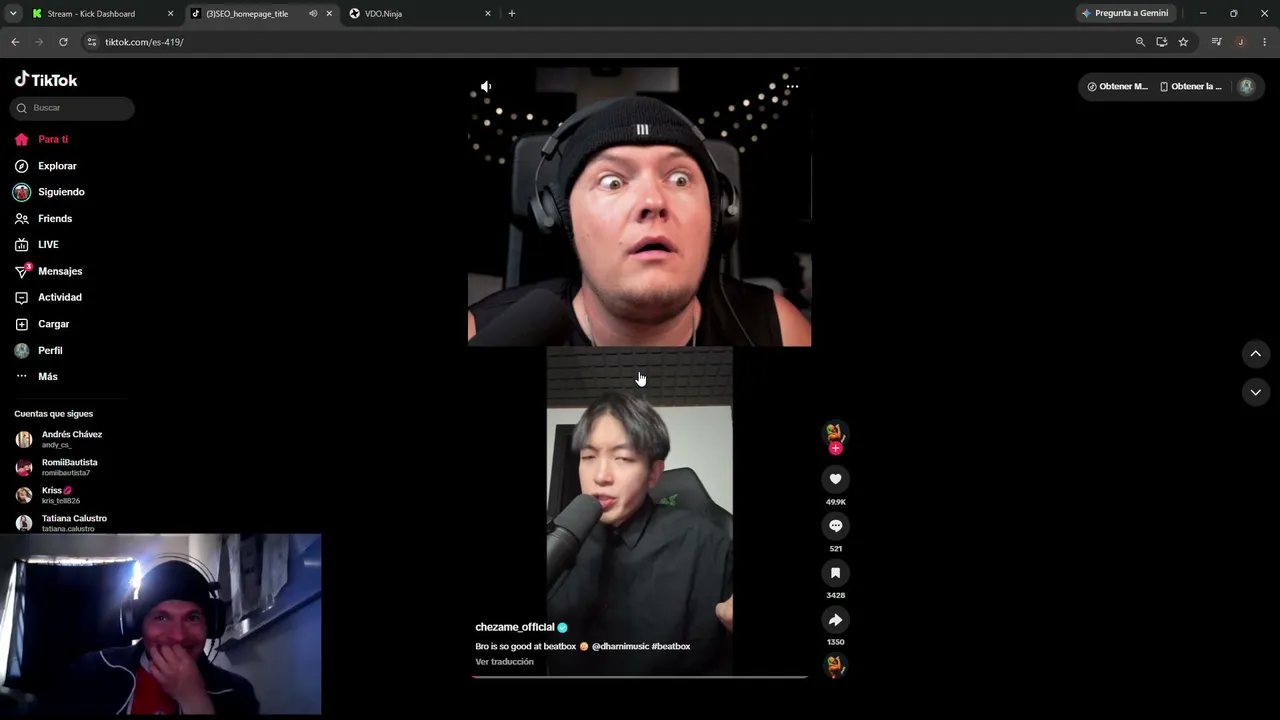Close the VDO.Ninja tab
Image resolution: width=1280 pixels, height=720 pixels.
tap(488, 14)
